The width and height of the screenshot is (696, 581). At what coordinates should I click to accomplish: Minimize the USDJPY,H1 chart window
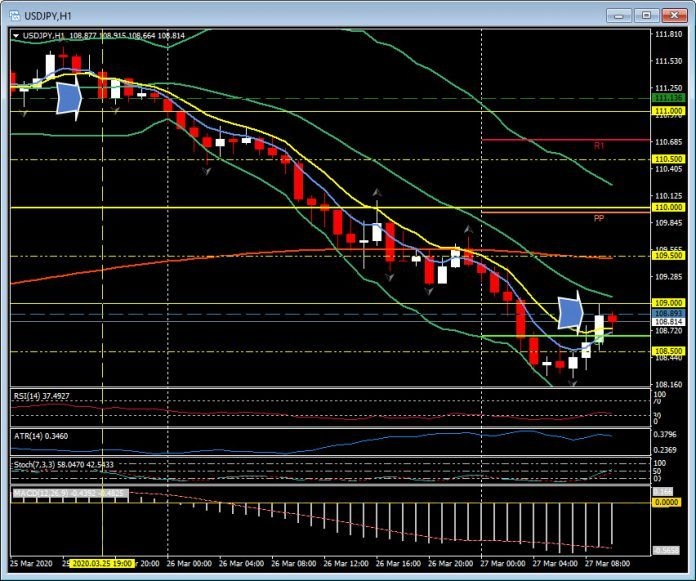[619, 16]
